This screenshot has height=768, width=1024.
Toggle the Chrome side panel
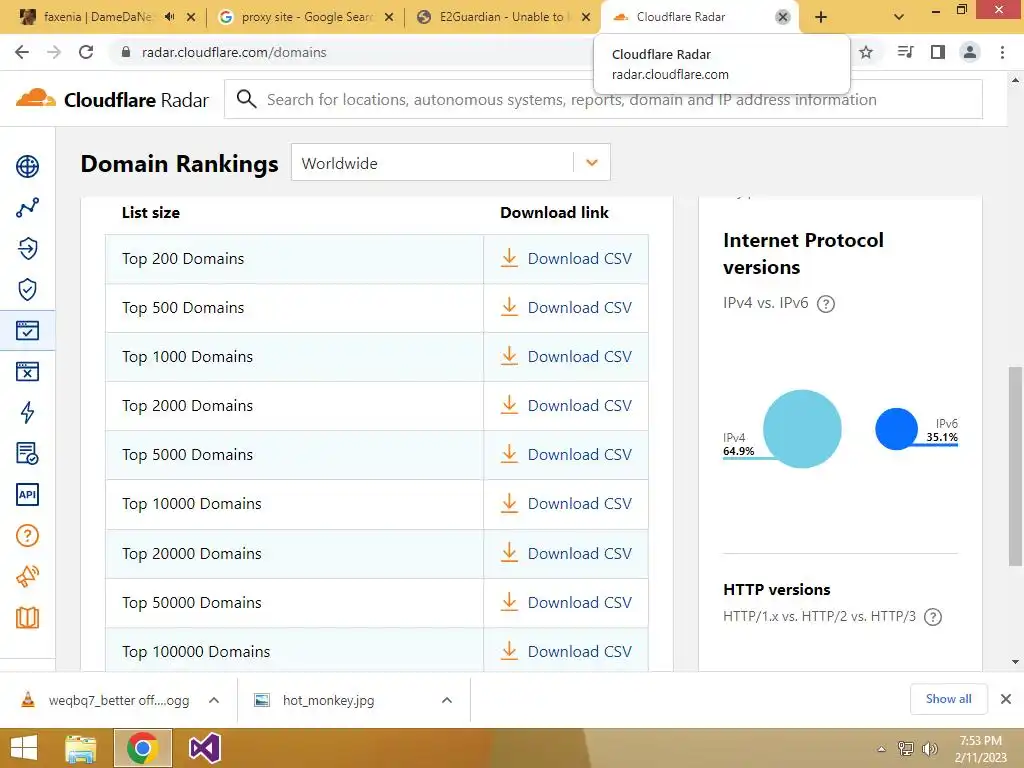(938, 52)
